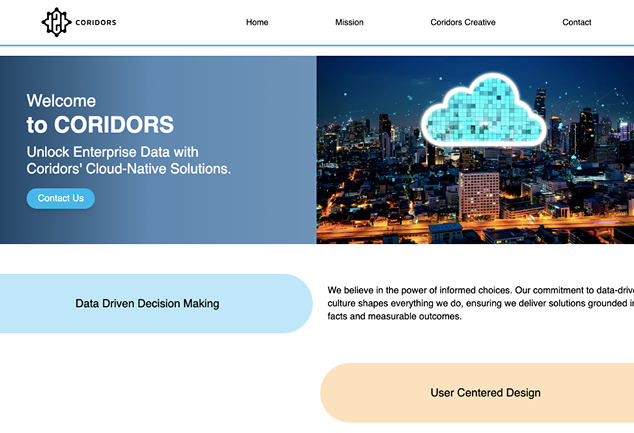
Task: Select the User Centered Design label
Action: [485, 393]
